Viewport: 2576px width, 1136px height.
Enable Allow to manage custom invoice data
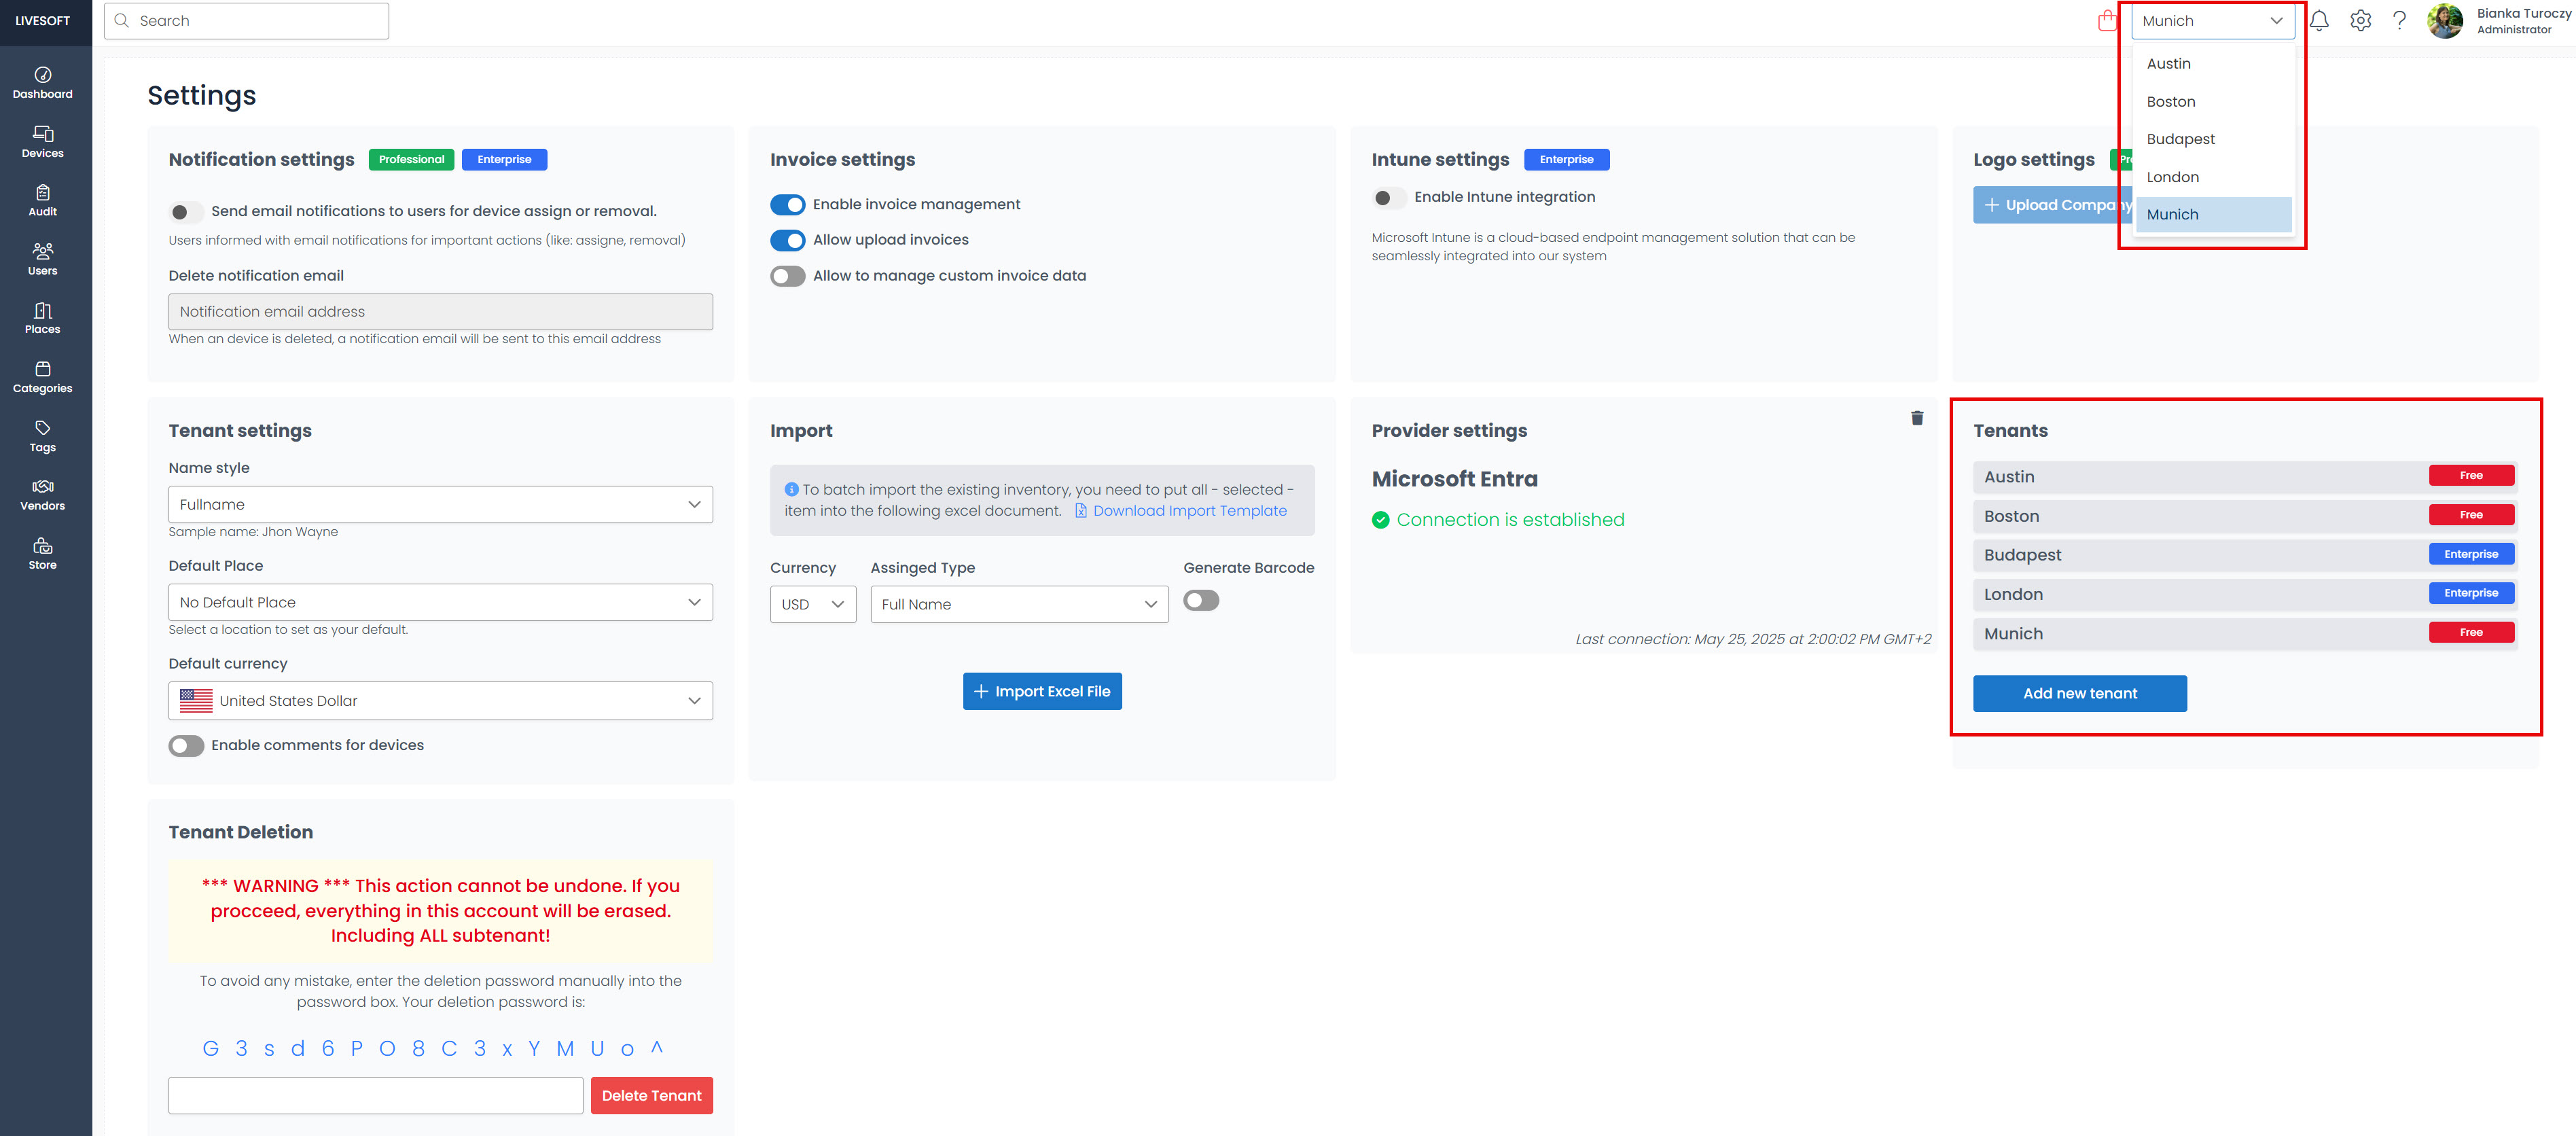pyautogui.click(x=787, y=276)
